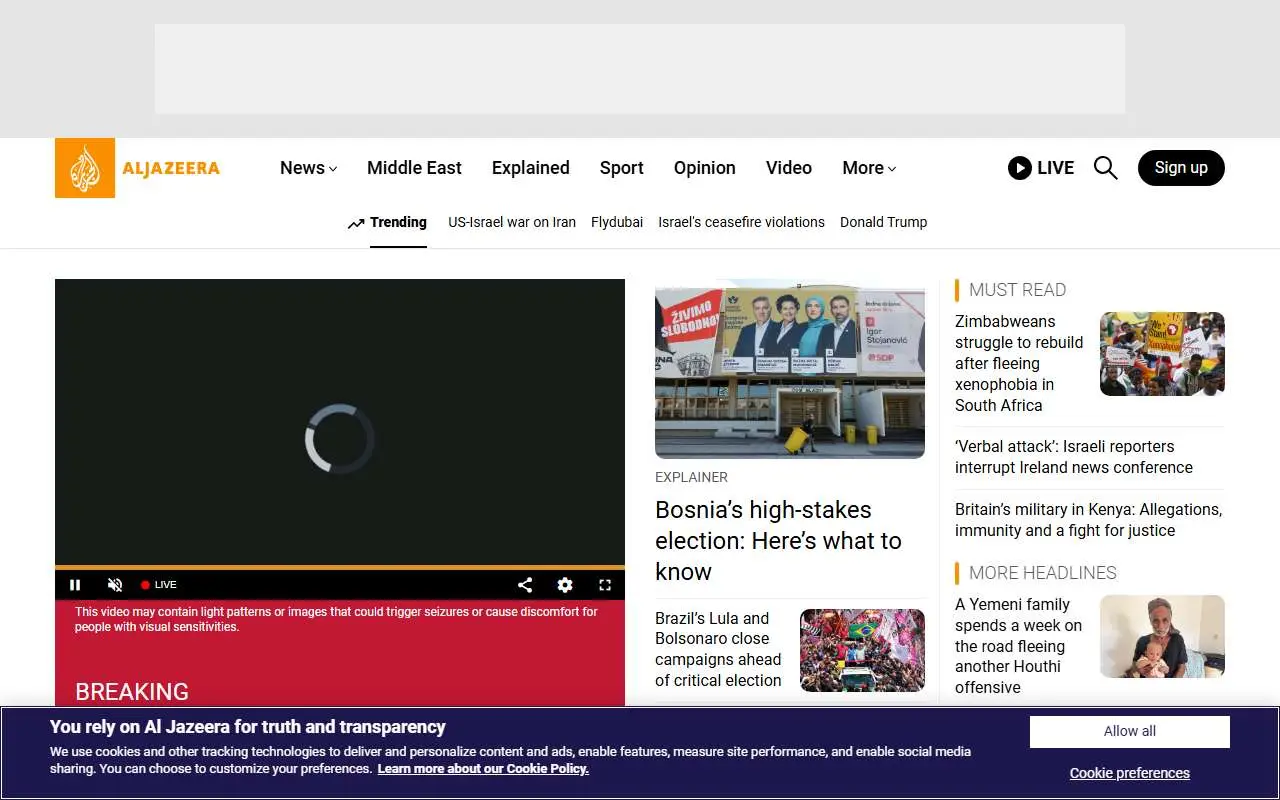Open the Al Jazeera logo homepage link
1280x800 pixels.
pyautogui.click(x=137, y=168)
